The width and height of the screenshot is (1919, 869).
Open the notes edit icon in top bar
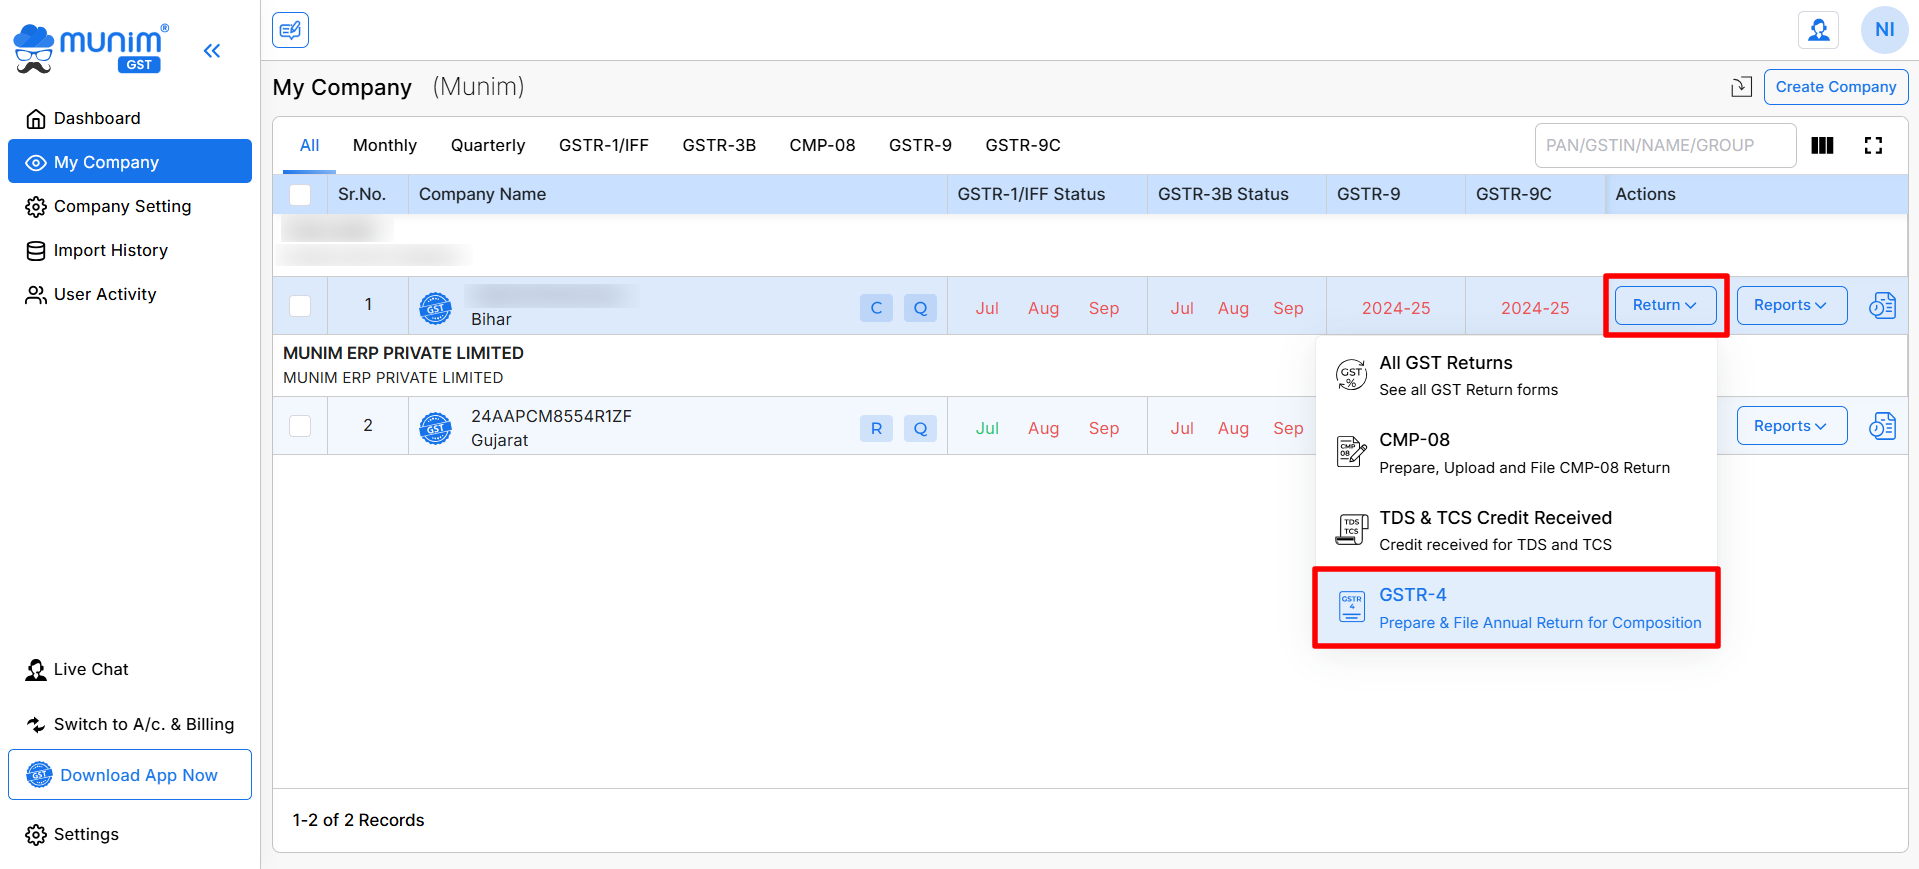[x=290, y=30]
